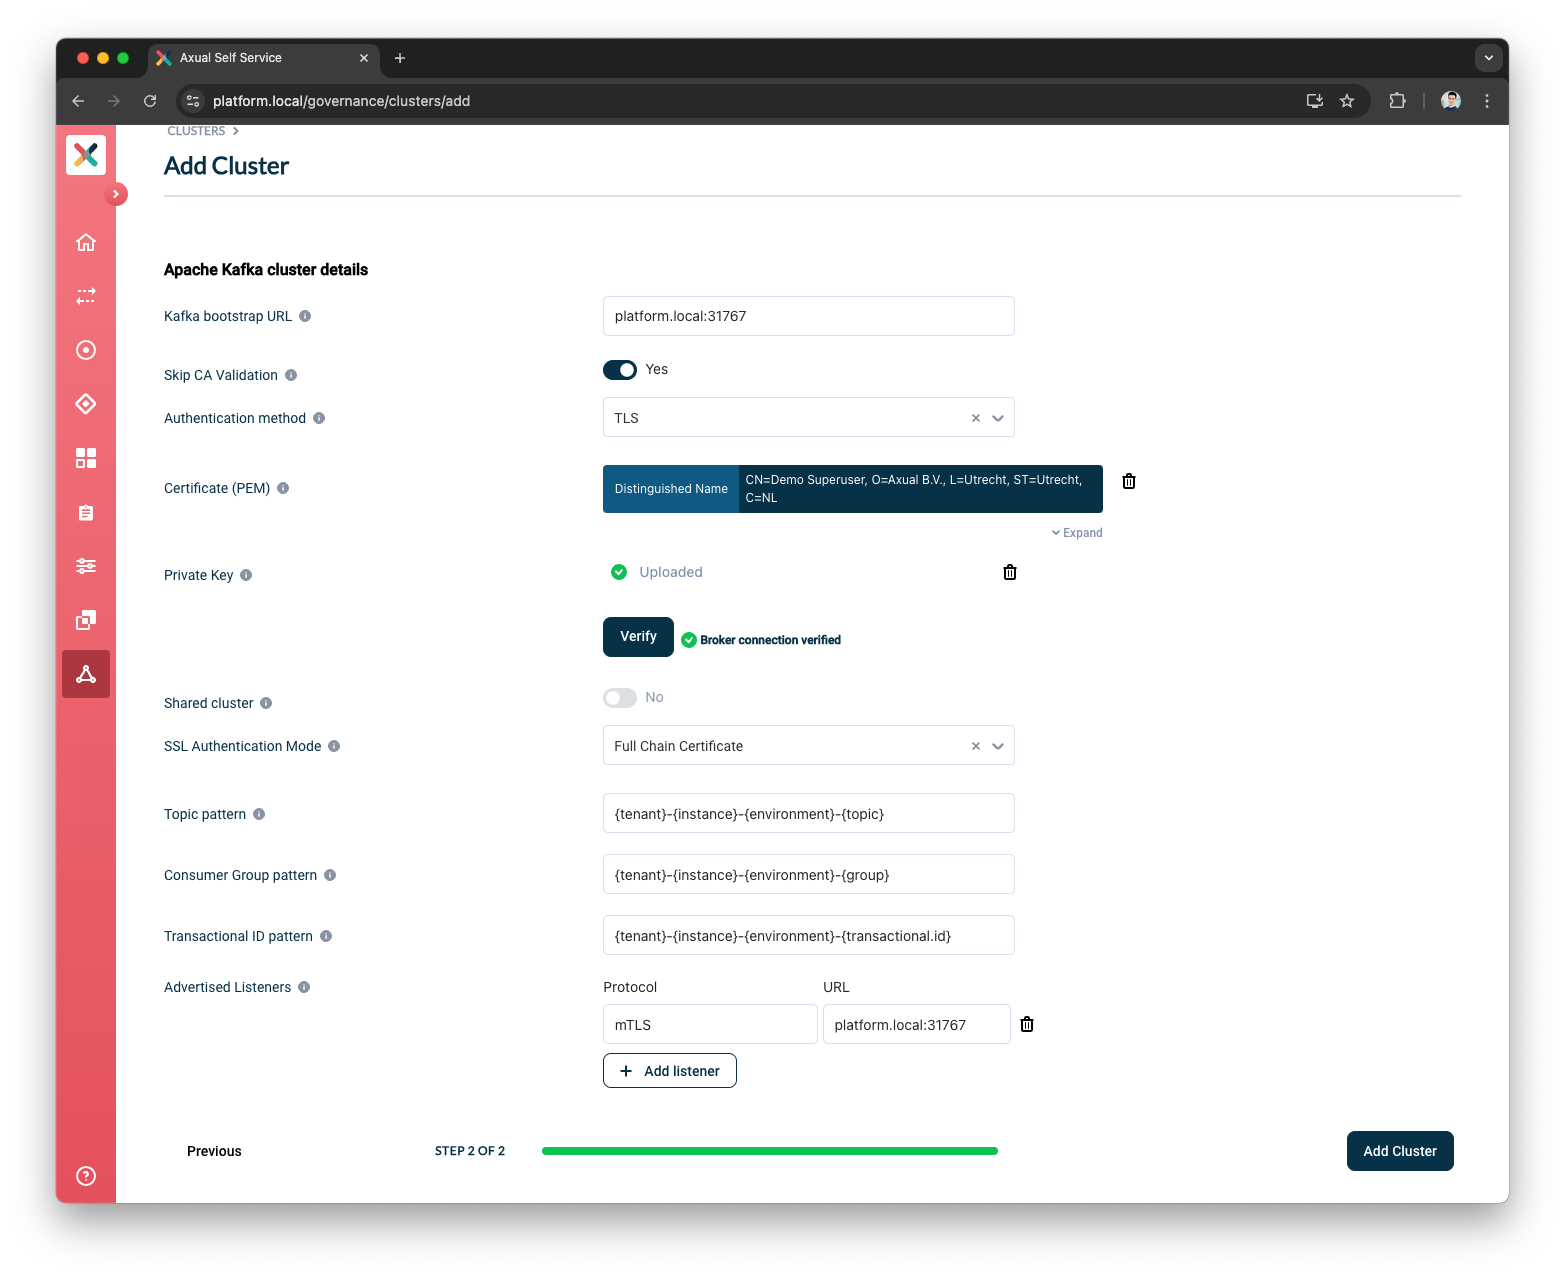Viewport: 1565px width, 1277px height.
Task: Open the browser profile avatar
Action: [x=1451, y=101]
